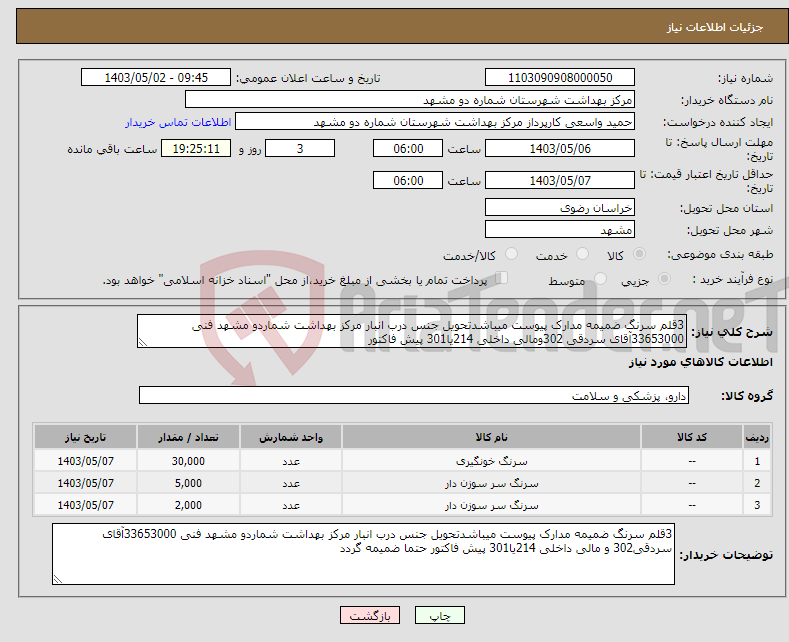Click the need date cell in row 2

[x=86, y=483]
